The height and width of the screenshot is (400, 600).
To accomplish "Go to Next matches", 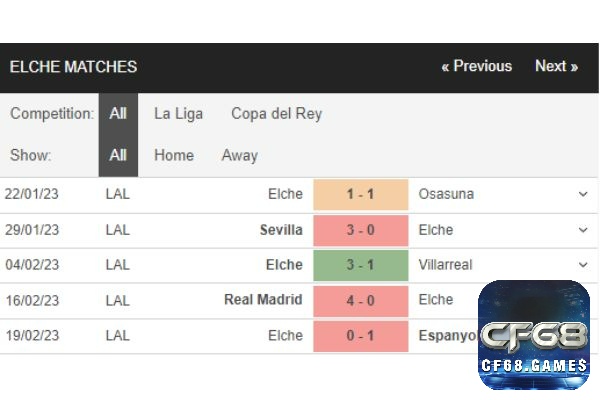I will click(556, 66).
